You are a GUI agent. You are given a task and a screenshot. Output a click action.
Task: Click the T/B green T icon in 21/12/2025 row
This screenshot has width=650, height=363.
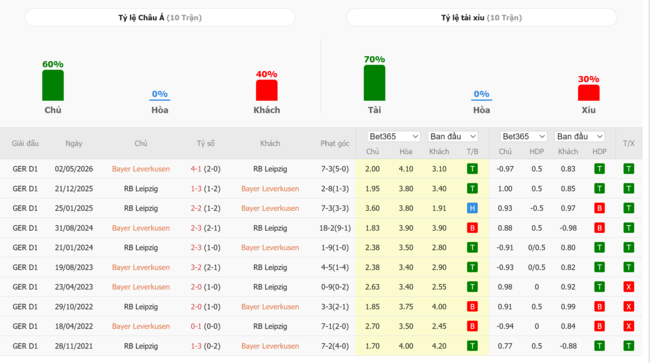point(472,189)
